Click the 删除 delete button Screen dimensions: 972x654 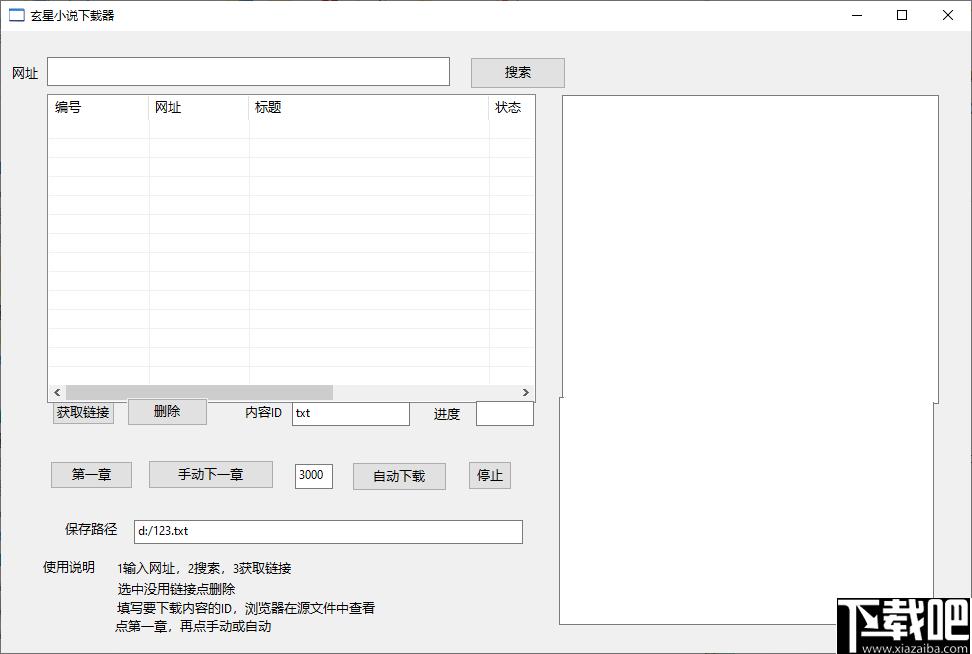[x=167, y=412]
